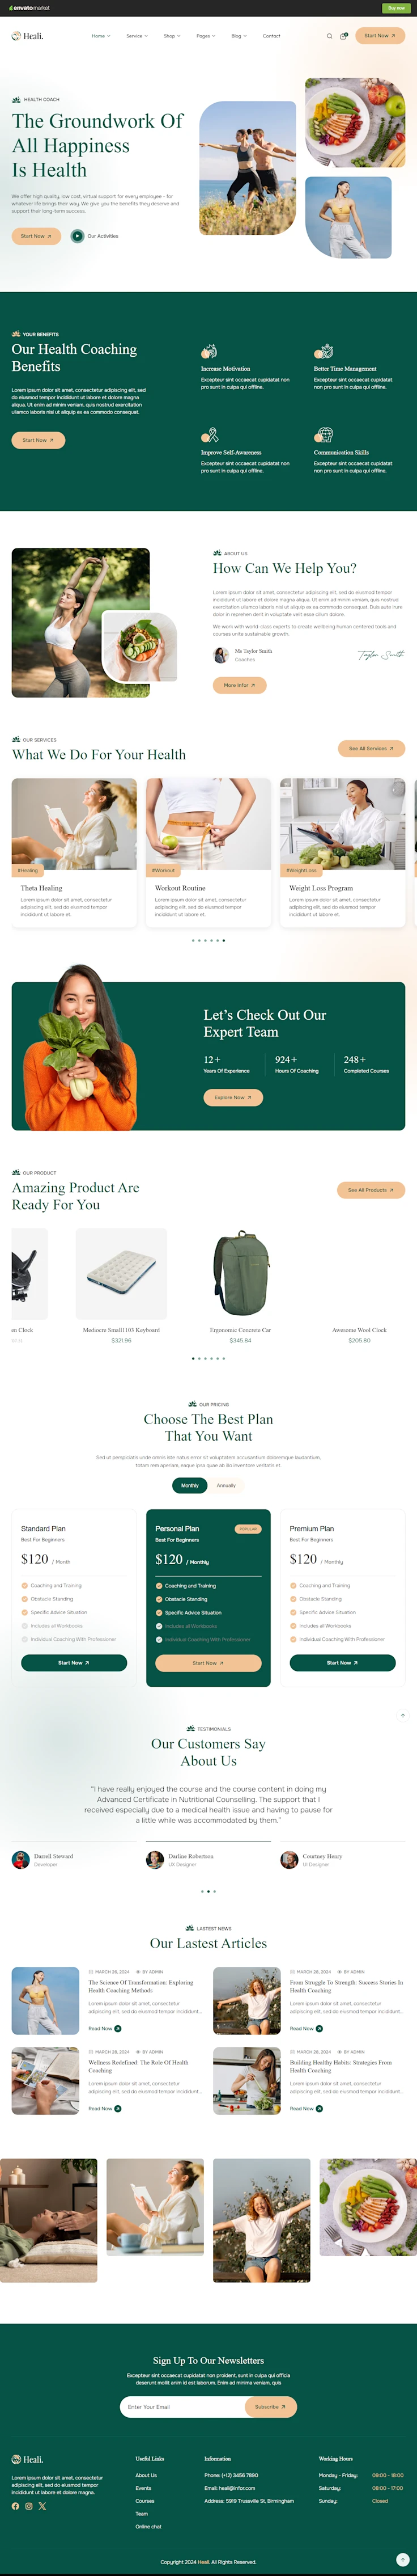Expand the Service dropdown menu

[137, 36]
